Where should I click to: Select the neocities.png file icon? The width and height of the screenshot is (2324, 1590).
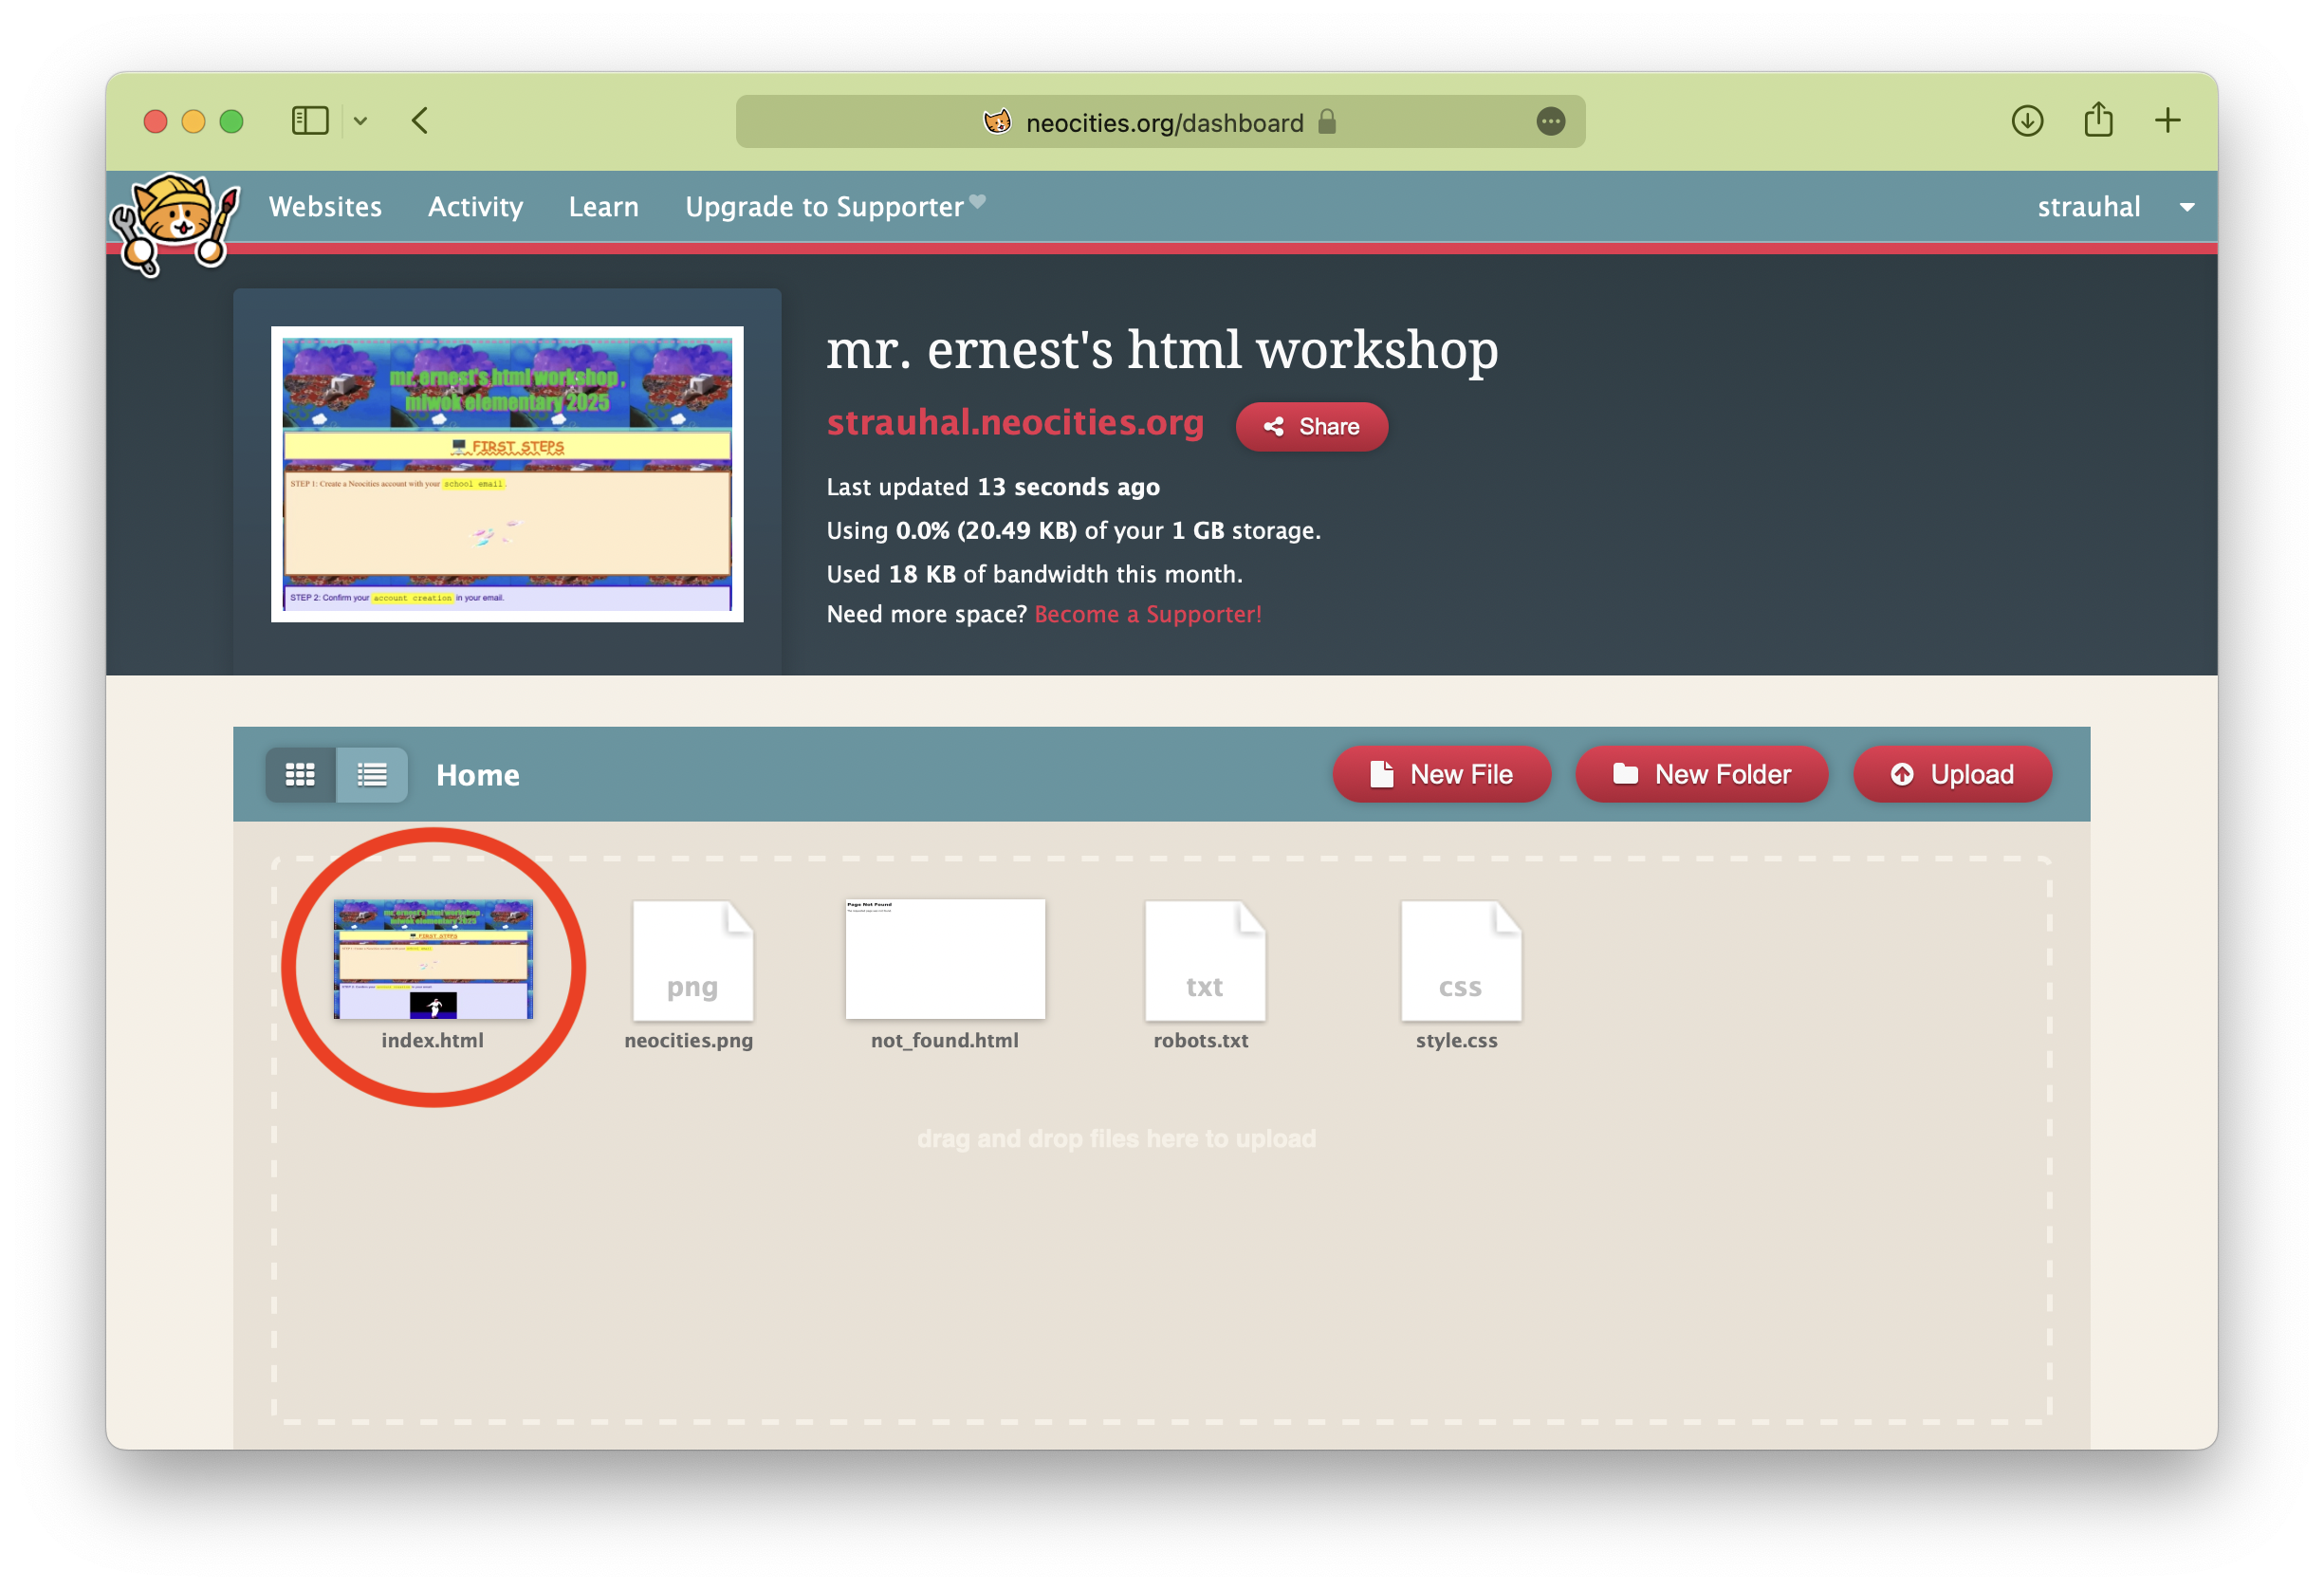[692, 960]
